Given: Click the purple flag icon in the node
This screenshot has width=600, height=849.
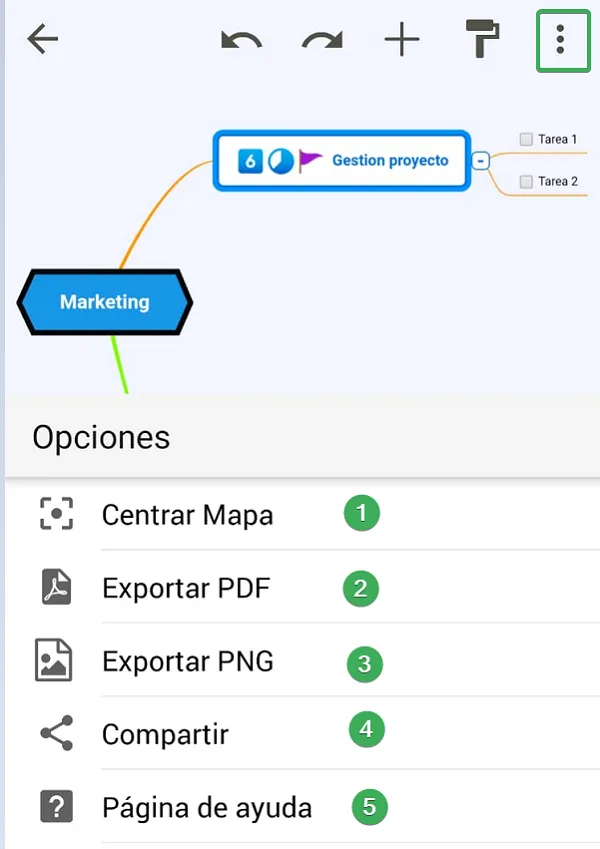Looking at the screenshot, I should pos(310,161).
